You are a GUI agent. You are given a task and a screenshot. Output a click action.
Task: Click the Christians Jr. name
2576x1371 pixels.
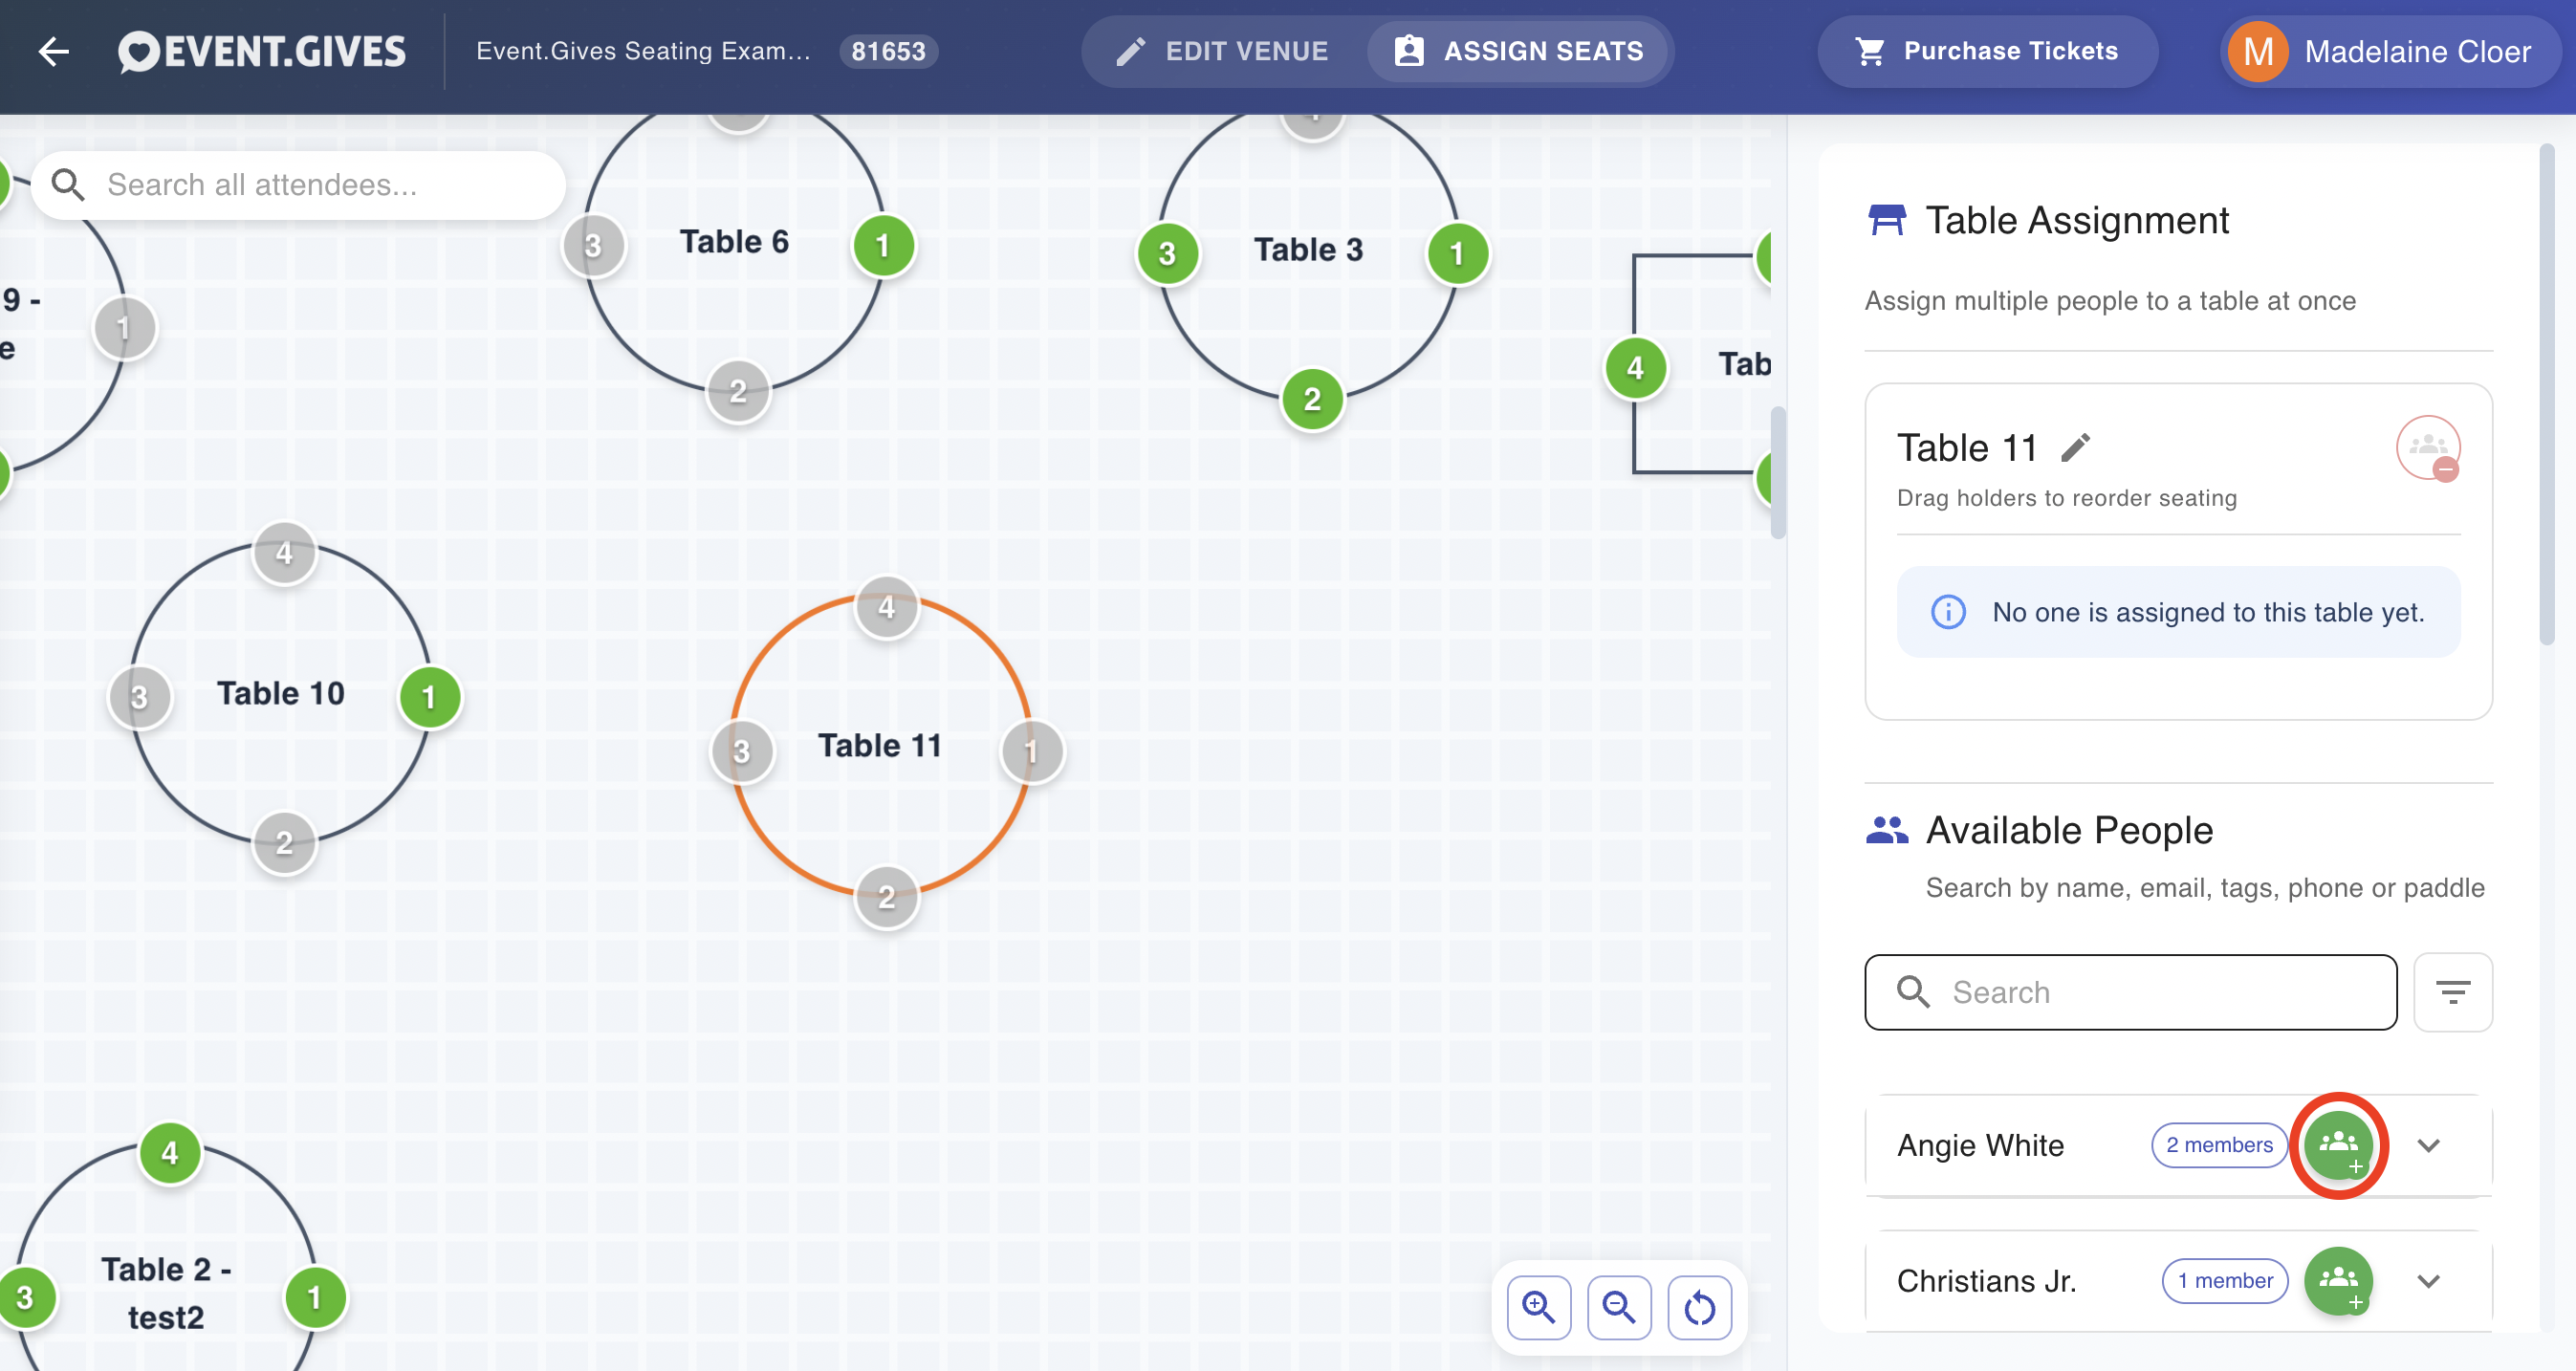tap(1986, 1281)
